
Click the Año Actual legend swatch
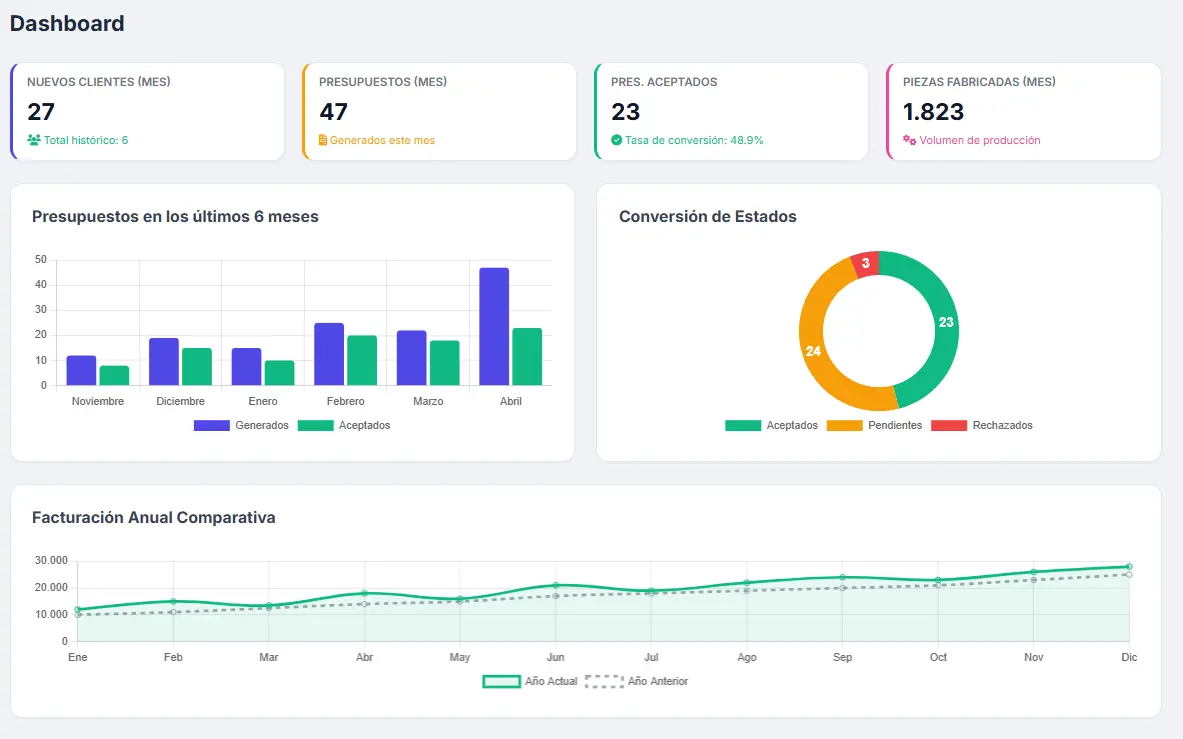pyautogui.click(x=502, y=681)
